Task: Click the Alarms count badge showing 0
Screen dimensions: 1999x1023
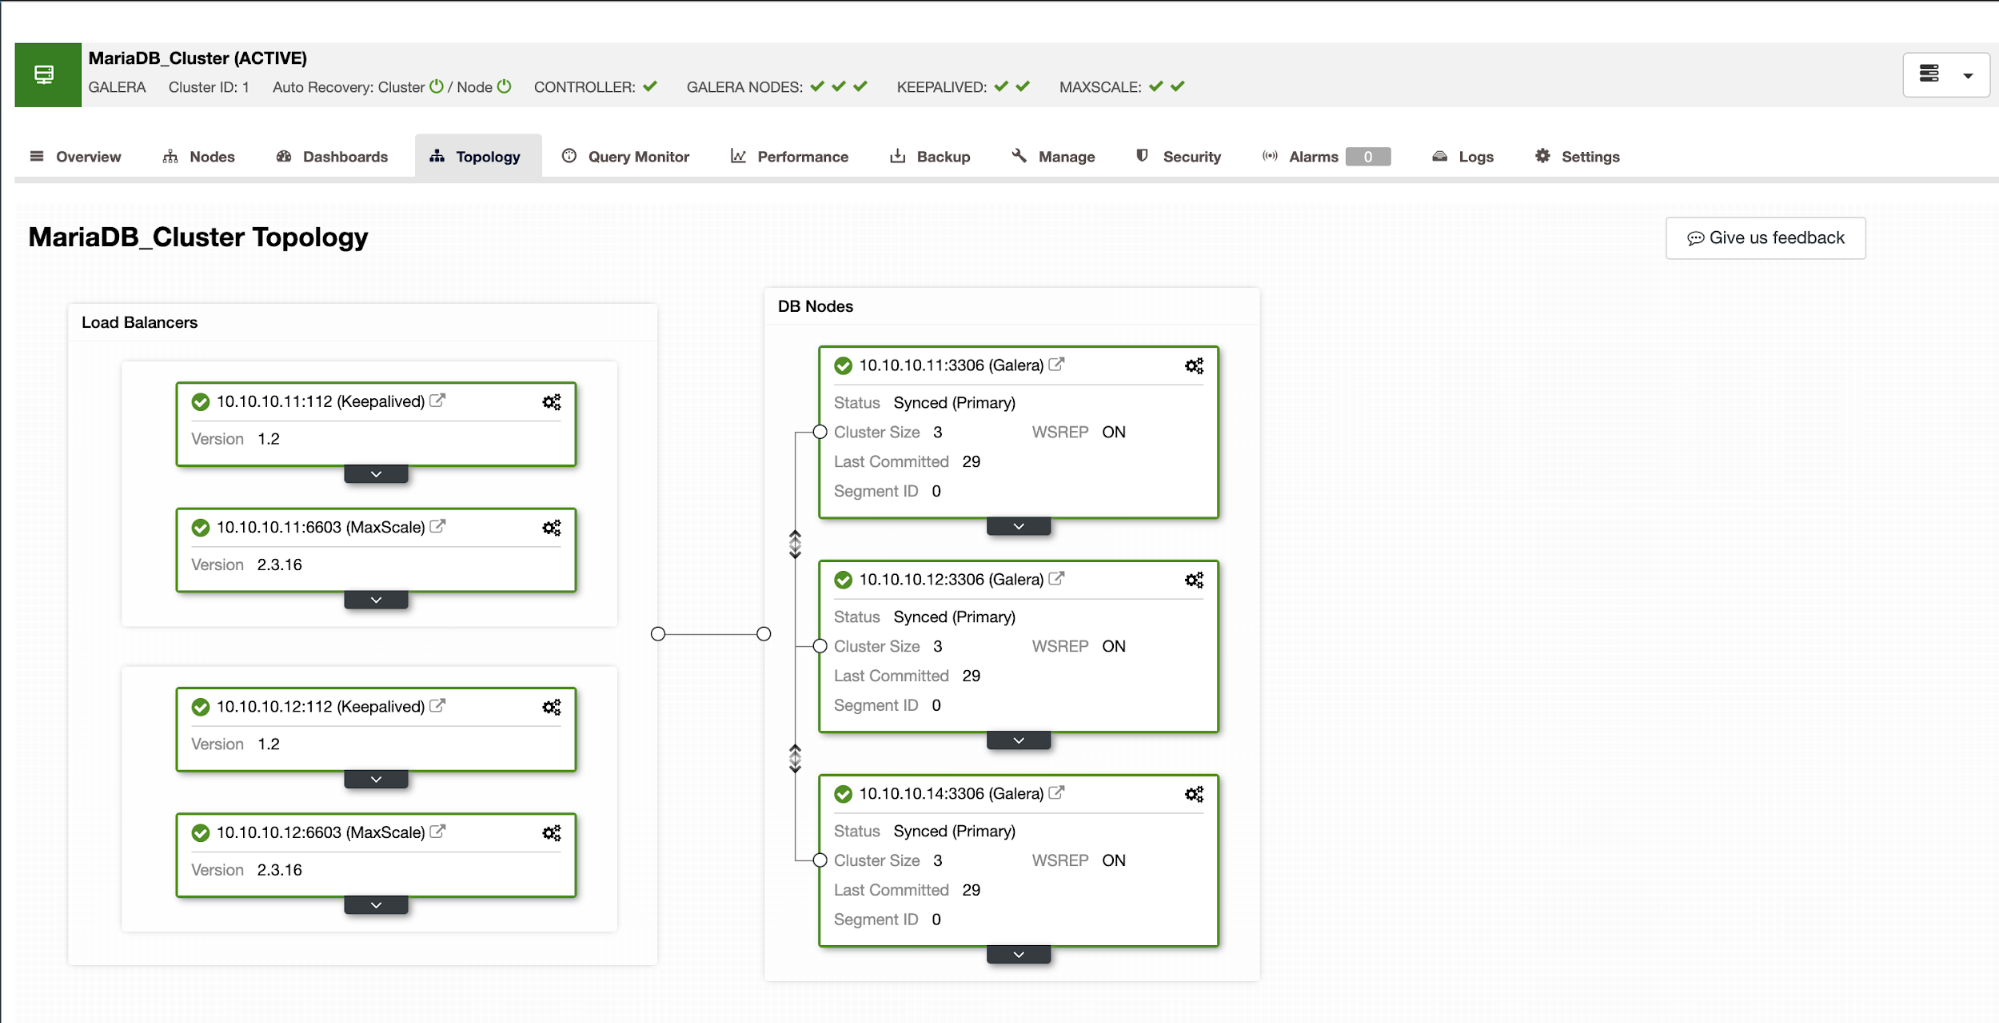Action: coord(1368,157)
